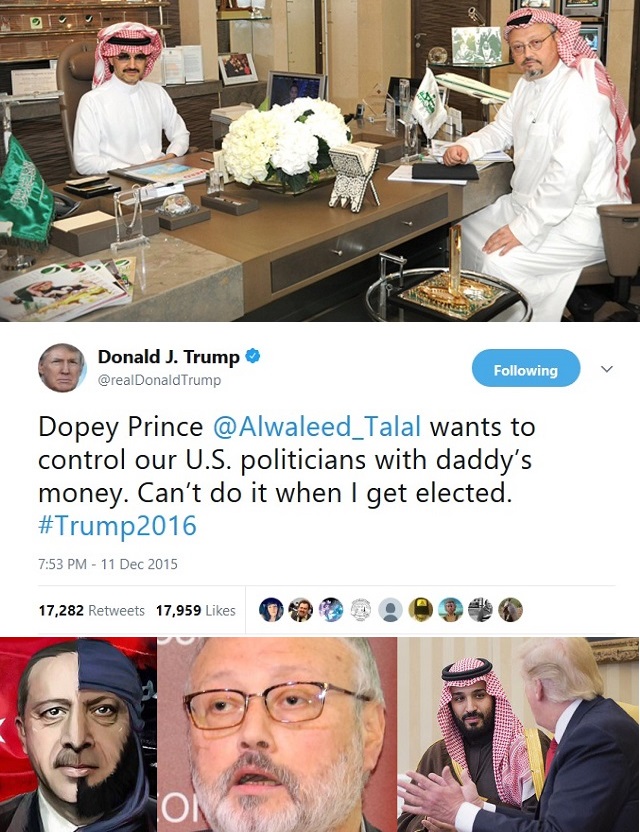
Task: Open the top photo of two men at a desk
Action: click(x=320, y=161)
